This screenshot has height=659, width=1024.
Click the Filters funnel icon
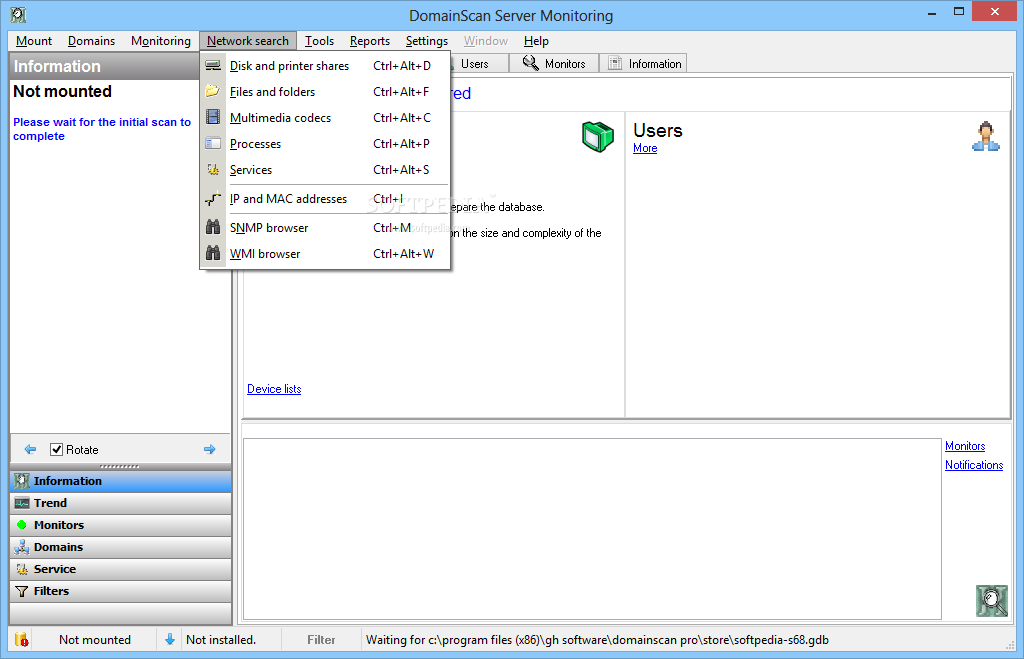22,591
